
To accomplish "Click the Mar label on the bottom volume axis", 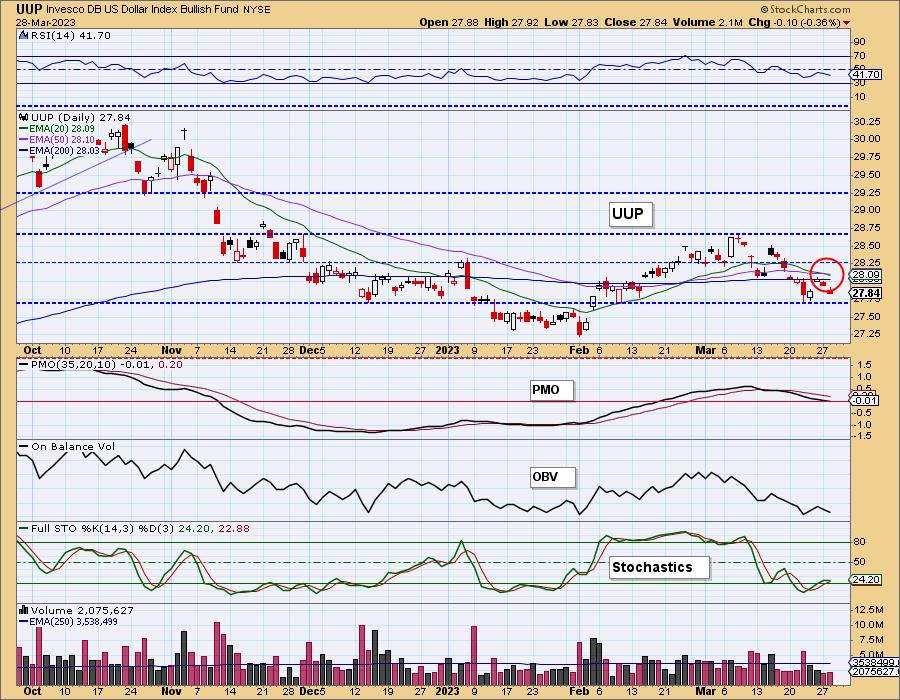I will (705, 691).
